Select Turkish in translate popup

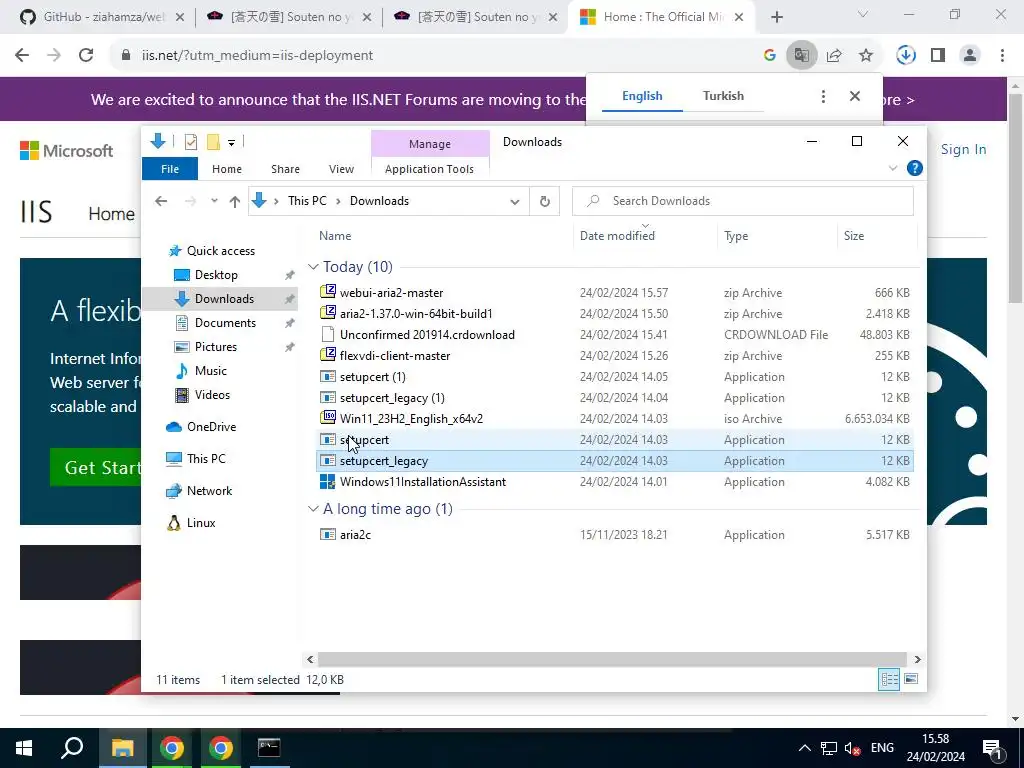click(x=723, y=96)
